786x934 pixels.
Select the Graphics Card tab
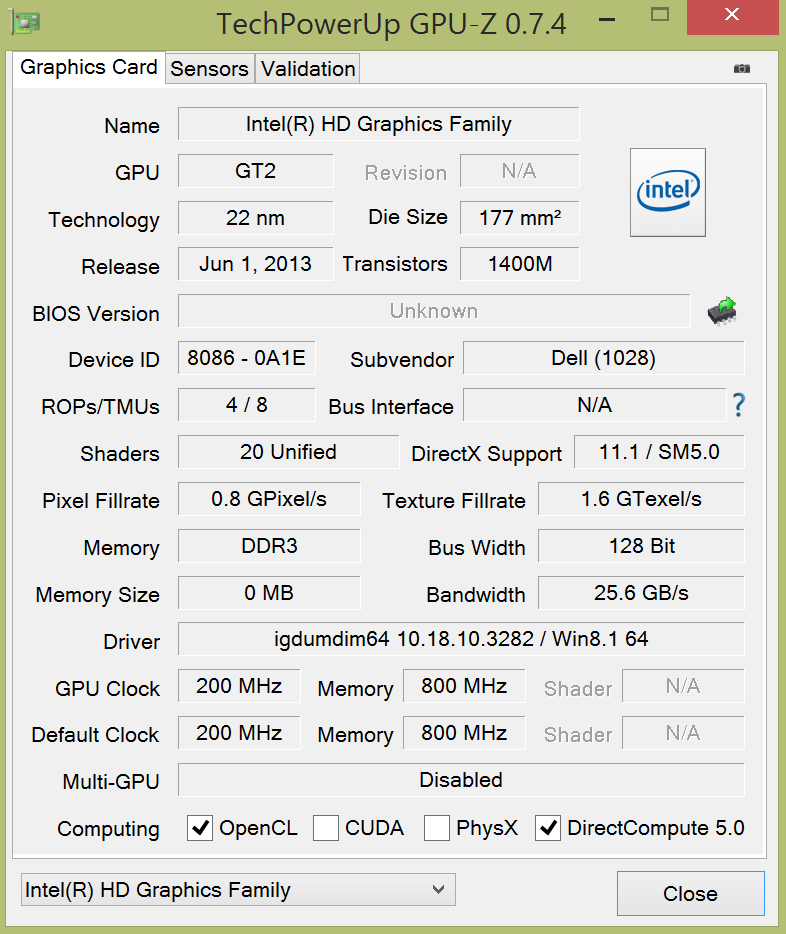tap(89, 67)
